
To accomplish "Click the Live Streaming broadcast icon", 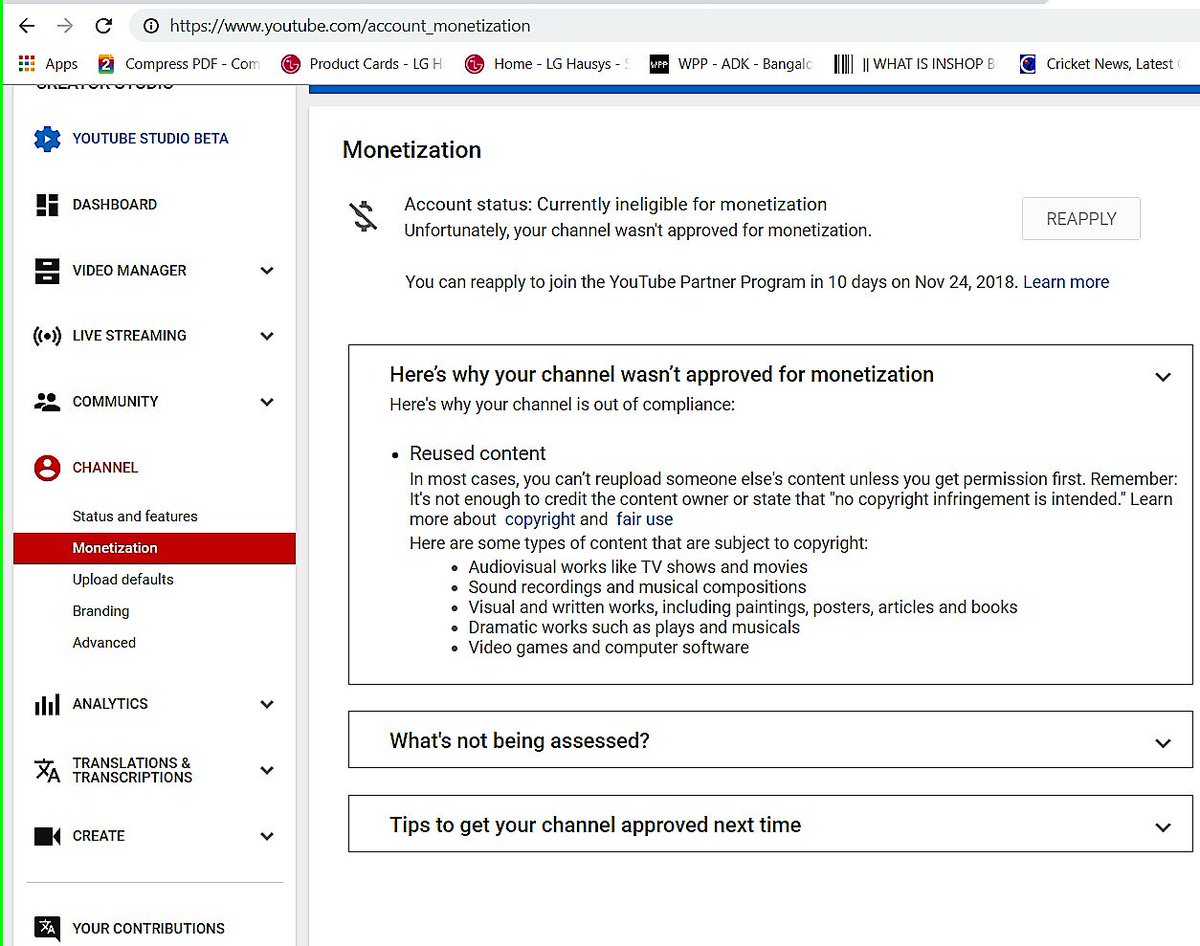I will coord(47,336).
